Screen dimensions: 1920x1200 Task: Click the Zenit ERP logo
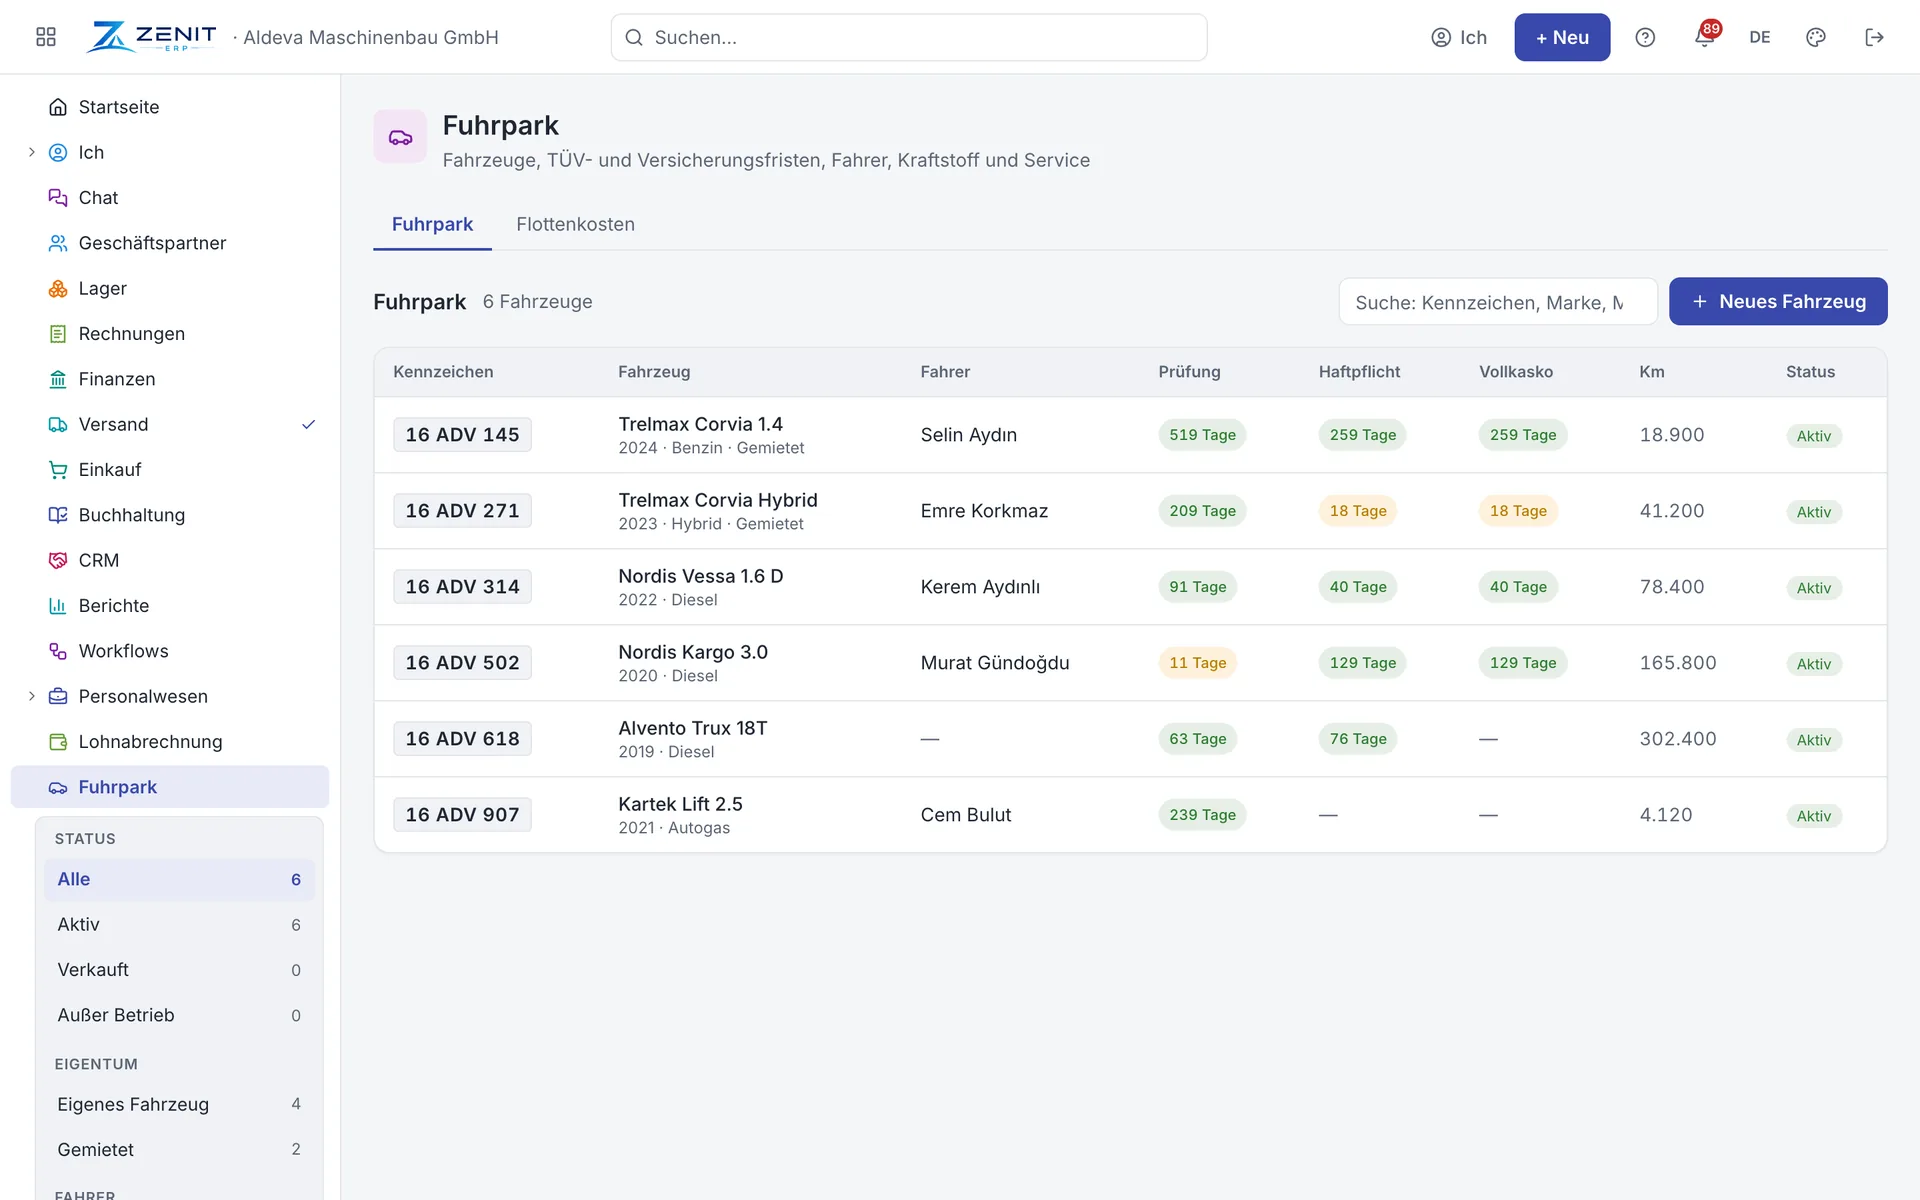151,37
